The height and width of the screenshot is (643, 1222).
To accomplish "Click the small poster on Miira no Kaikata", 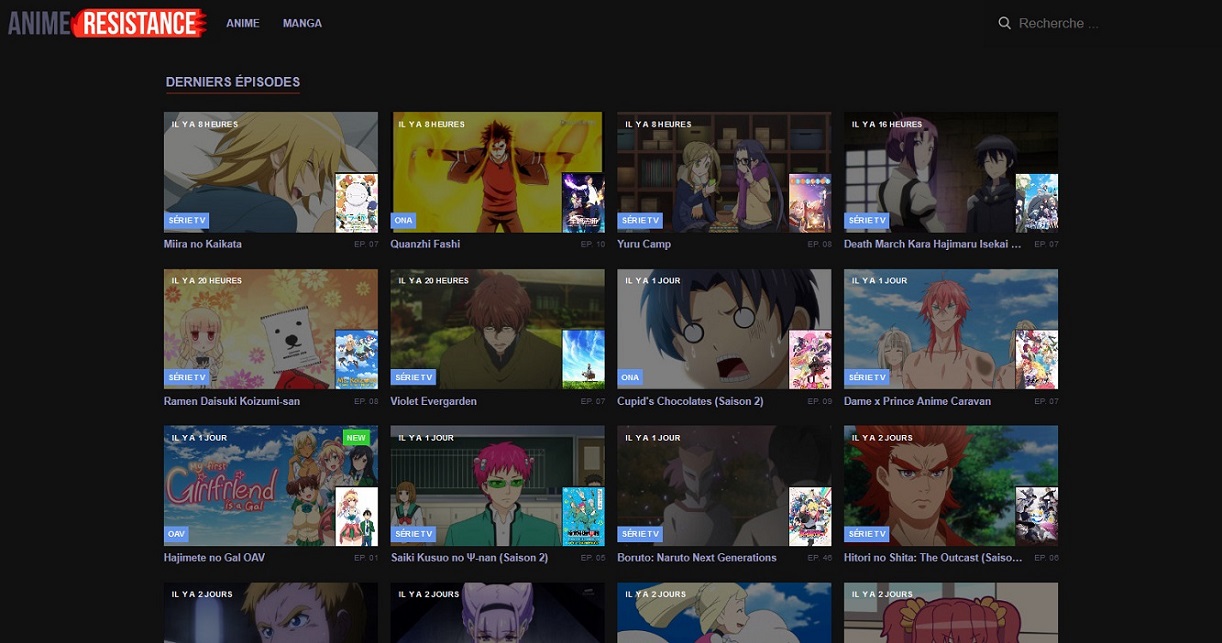I will (356, 203).
